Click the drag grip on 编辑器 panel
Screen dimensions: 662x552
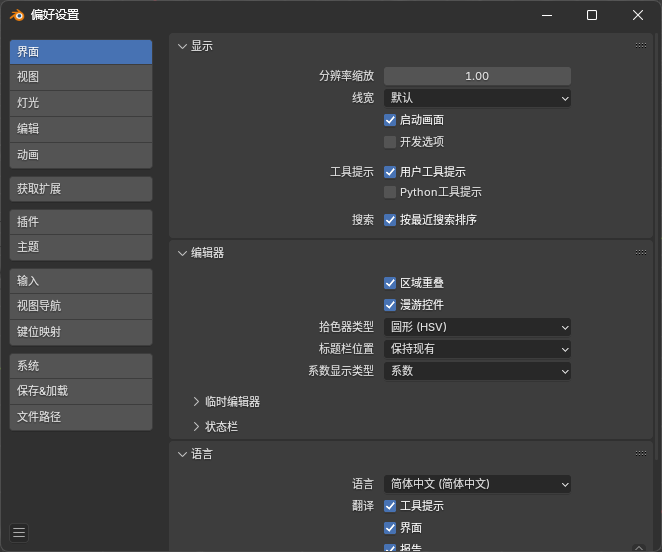(640, 253)
